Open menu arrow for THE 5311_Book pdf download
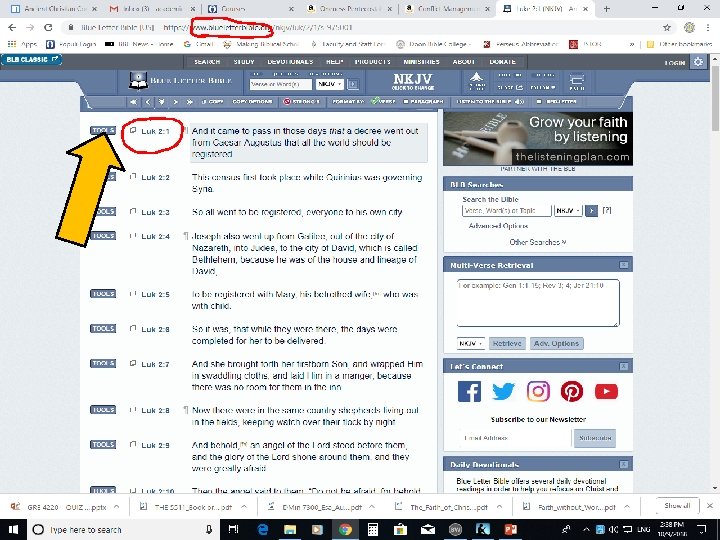Image resolution: width=720 pixels, height=540 pixels. 244,507
